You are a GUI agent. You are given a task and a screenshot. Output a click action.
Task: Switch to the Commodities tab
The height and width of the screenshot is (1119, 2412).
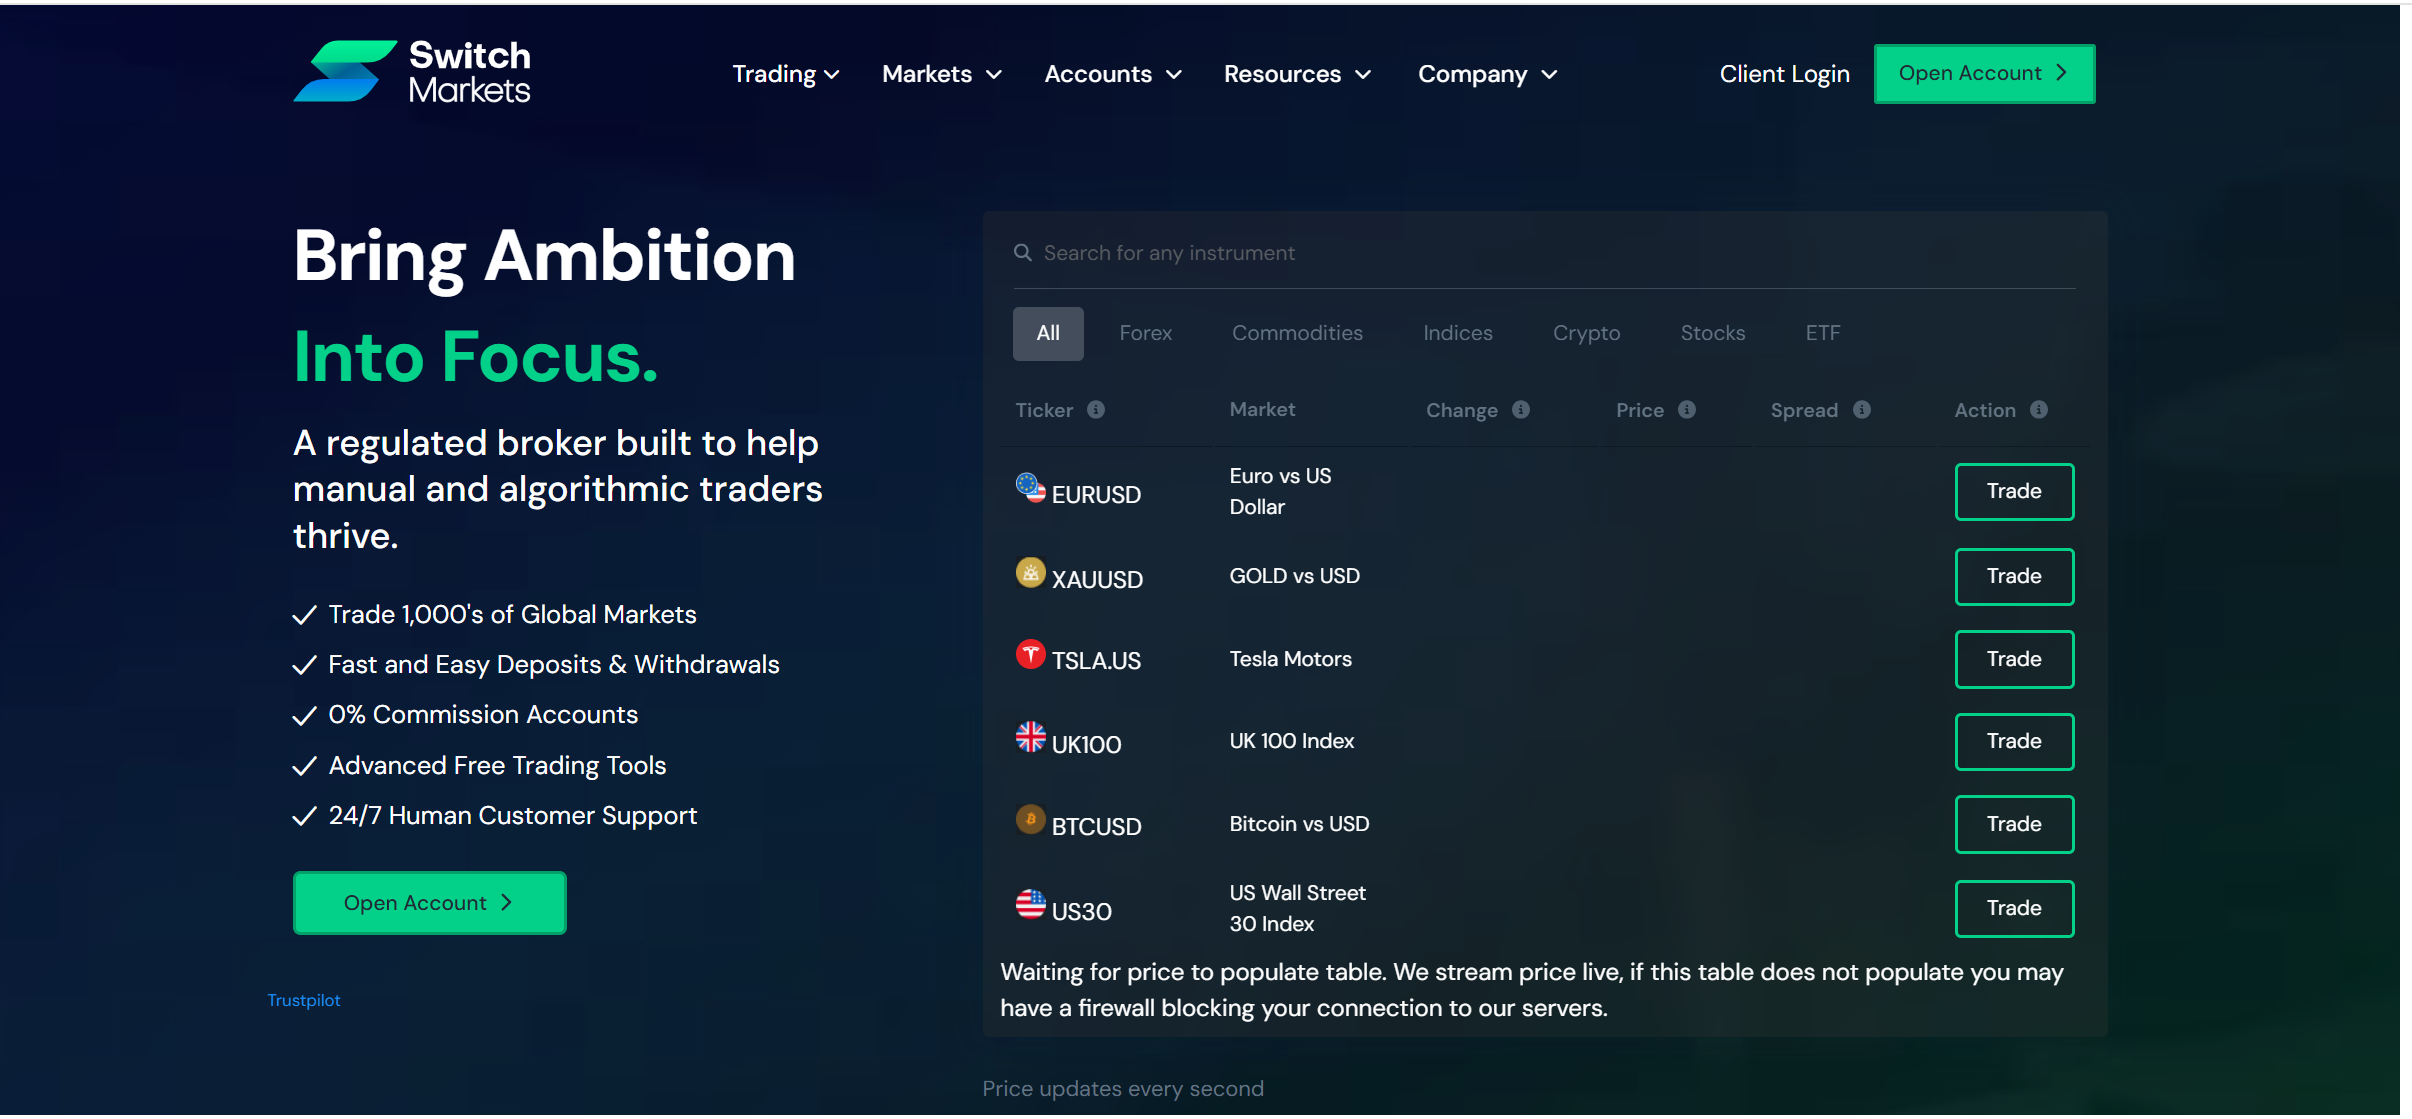tap(1297, 333)
